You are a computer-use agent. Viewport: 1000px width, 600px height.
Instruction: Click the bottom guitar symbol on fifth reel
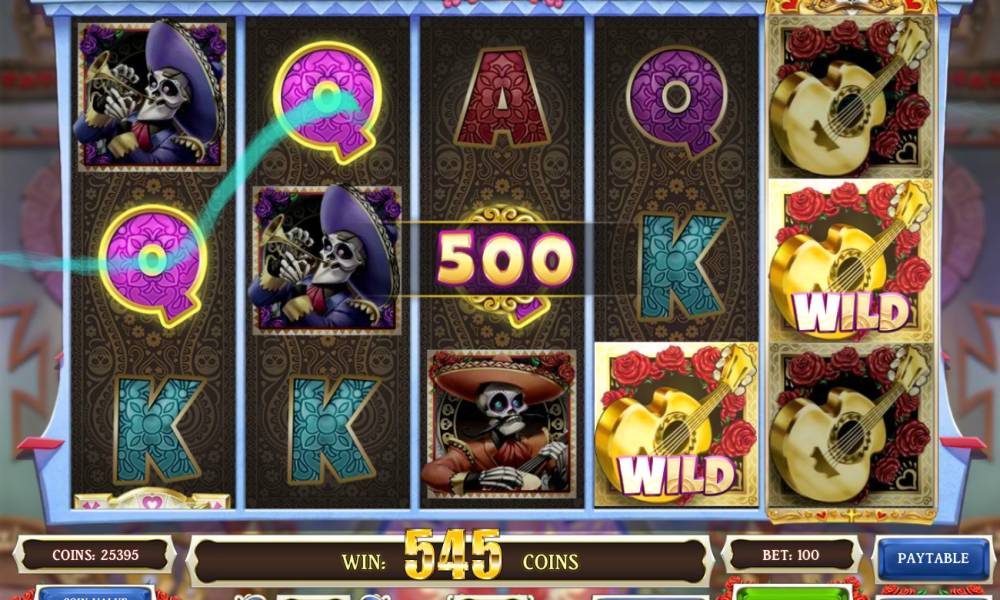(x=851, y=426)
